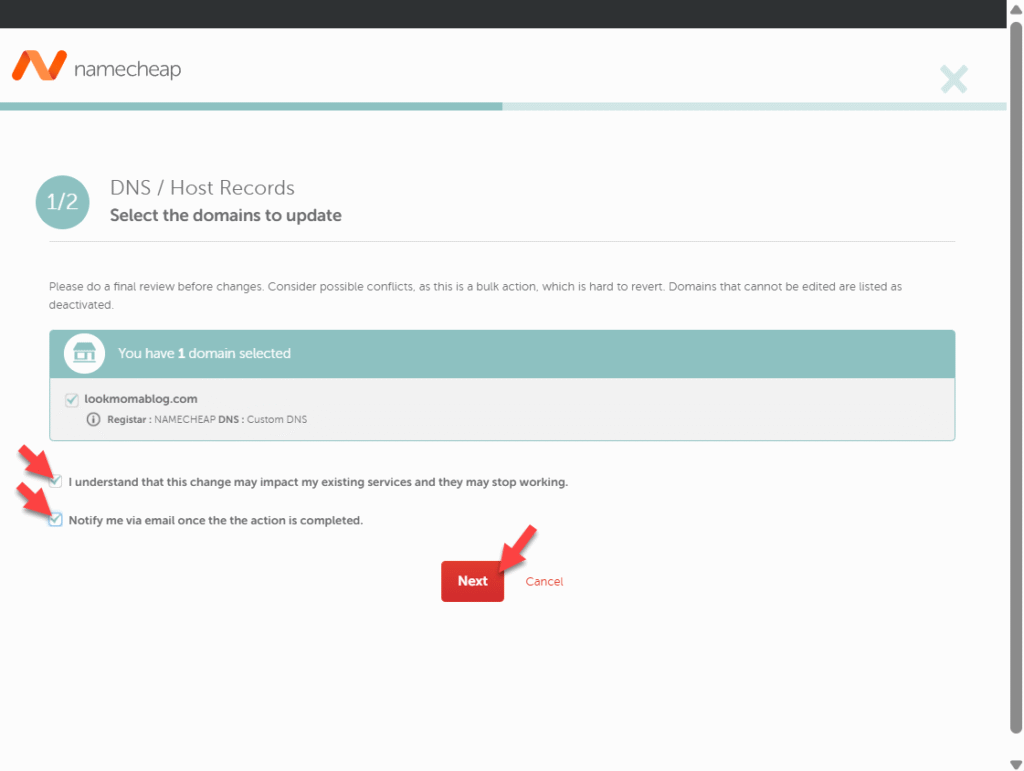Screen dimensions: 1024x771
Task: Click the storefront icon in the domain banner
Action: tap(84, 353)
